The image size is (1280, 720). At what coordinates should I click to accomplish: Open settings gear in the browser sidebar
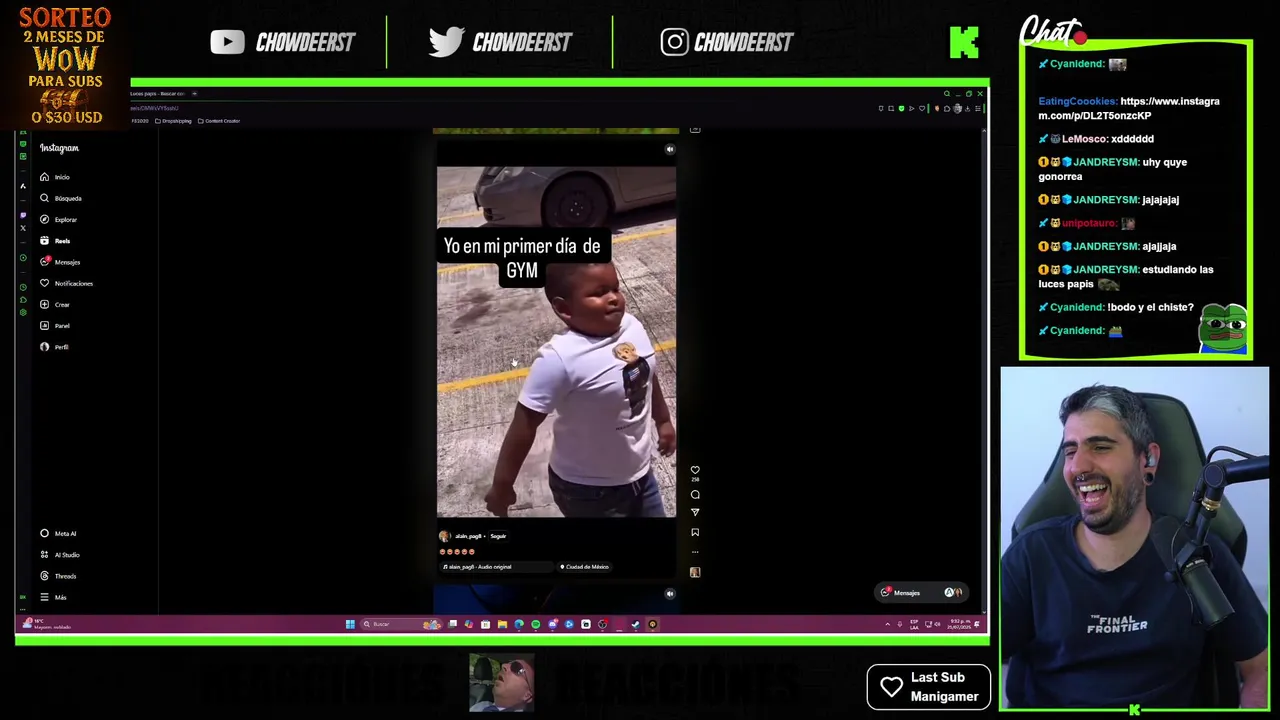point(23,311)
